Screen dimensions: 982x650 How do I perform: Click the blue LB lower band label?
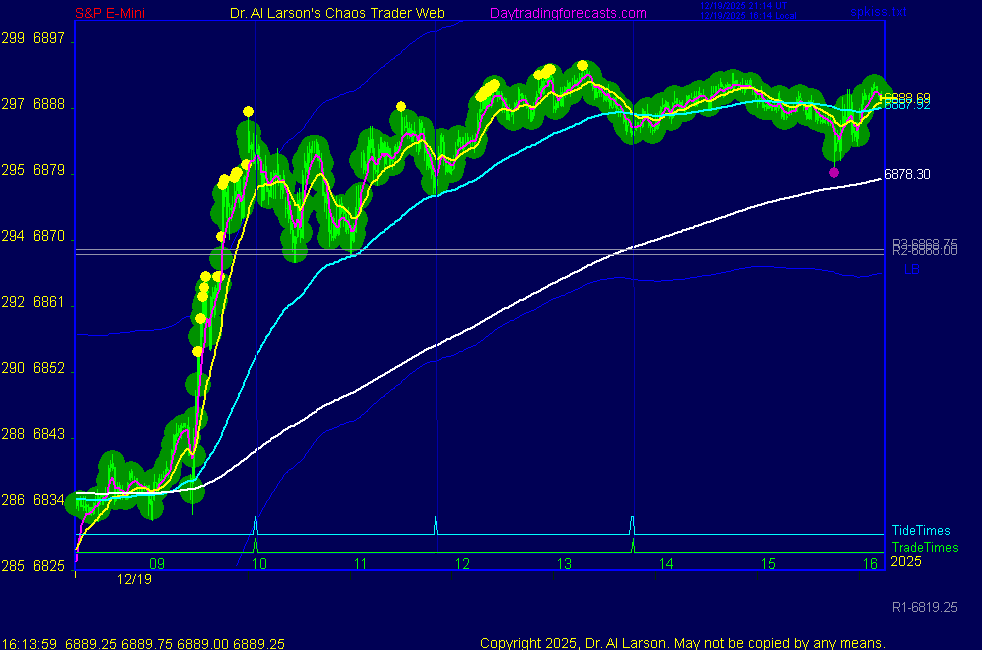click(x=911, y=270)
